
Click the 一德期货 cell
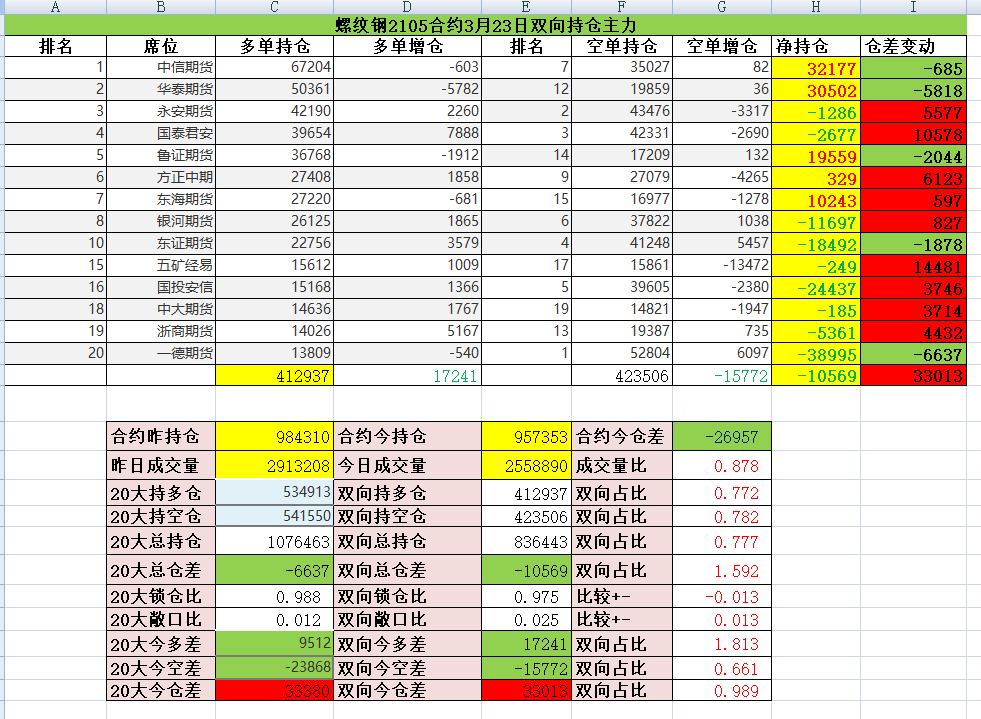coord(160,353)
